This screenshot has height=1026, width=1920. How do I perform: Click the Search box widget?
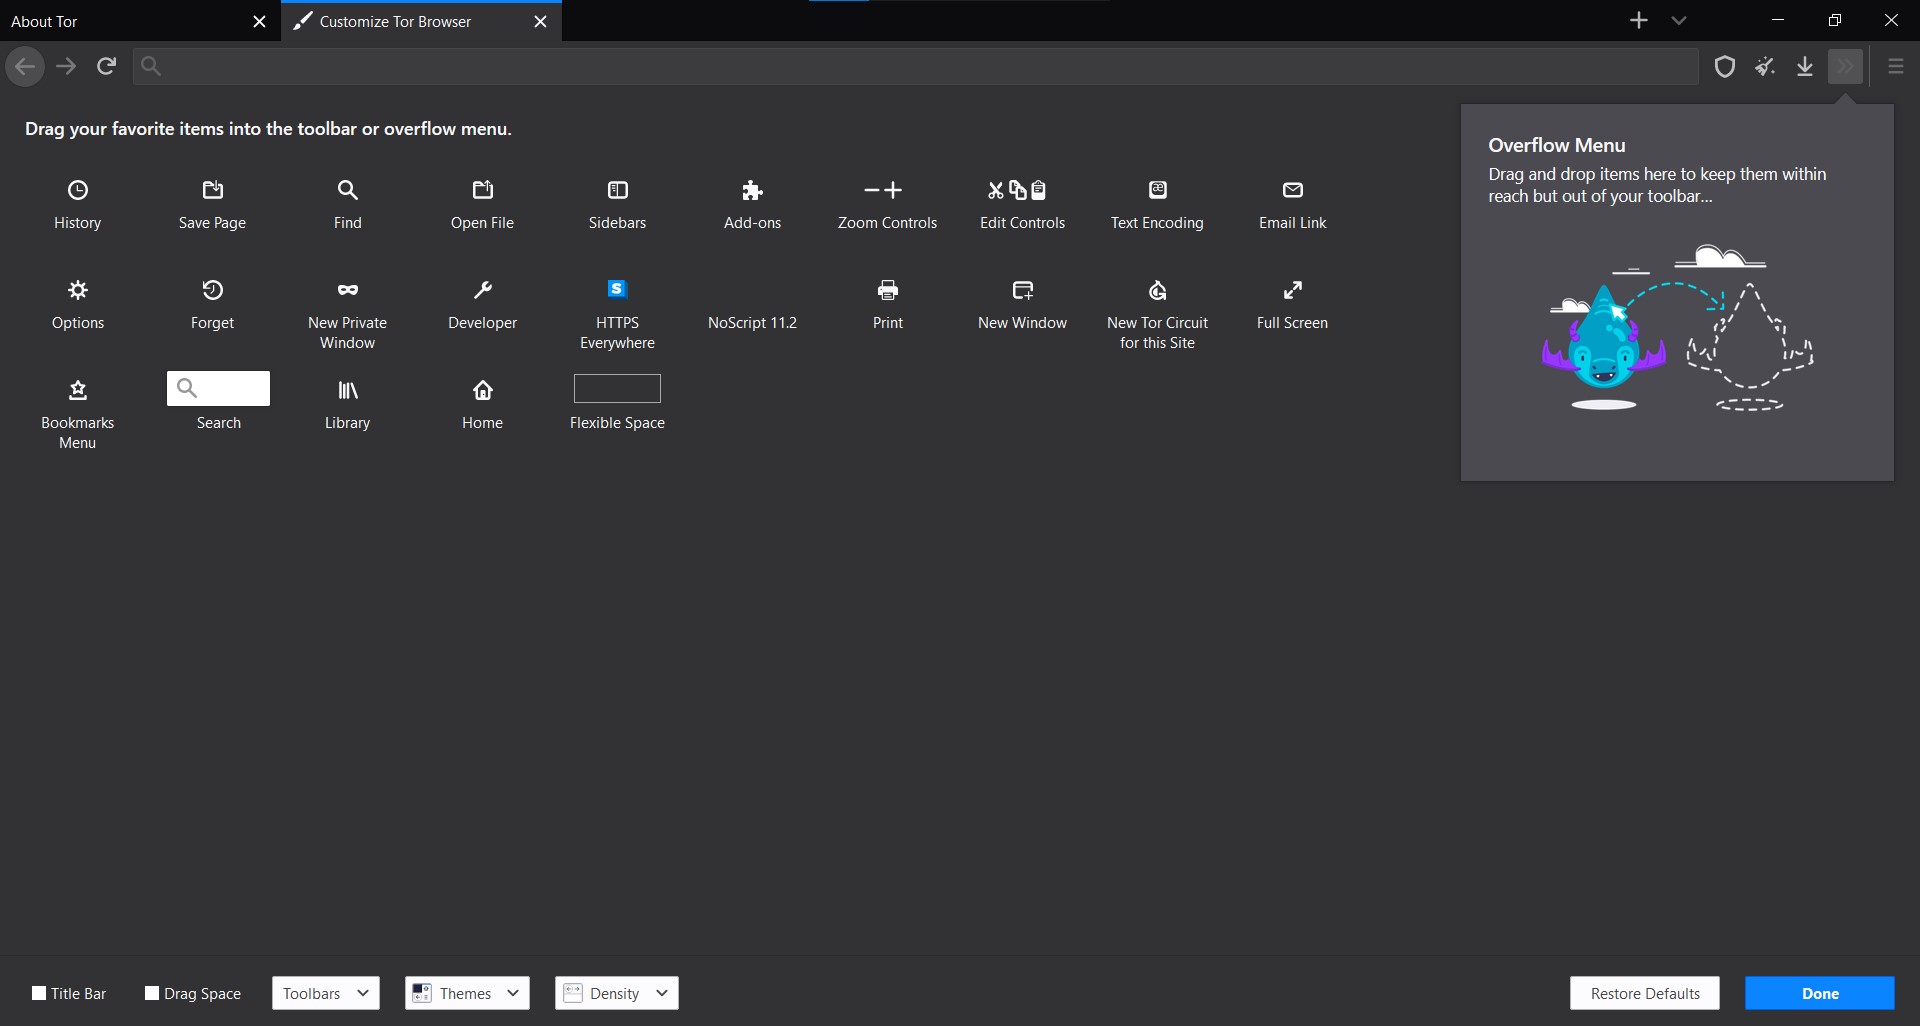pyautogui.click(x=218, y=388)
